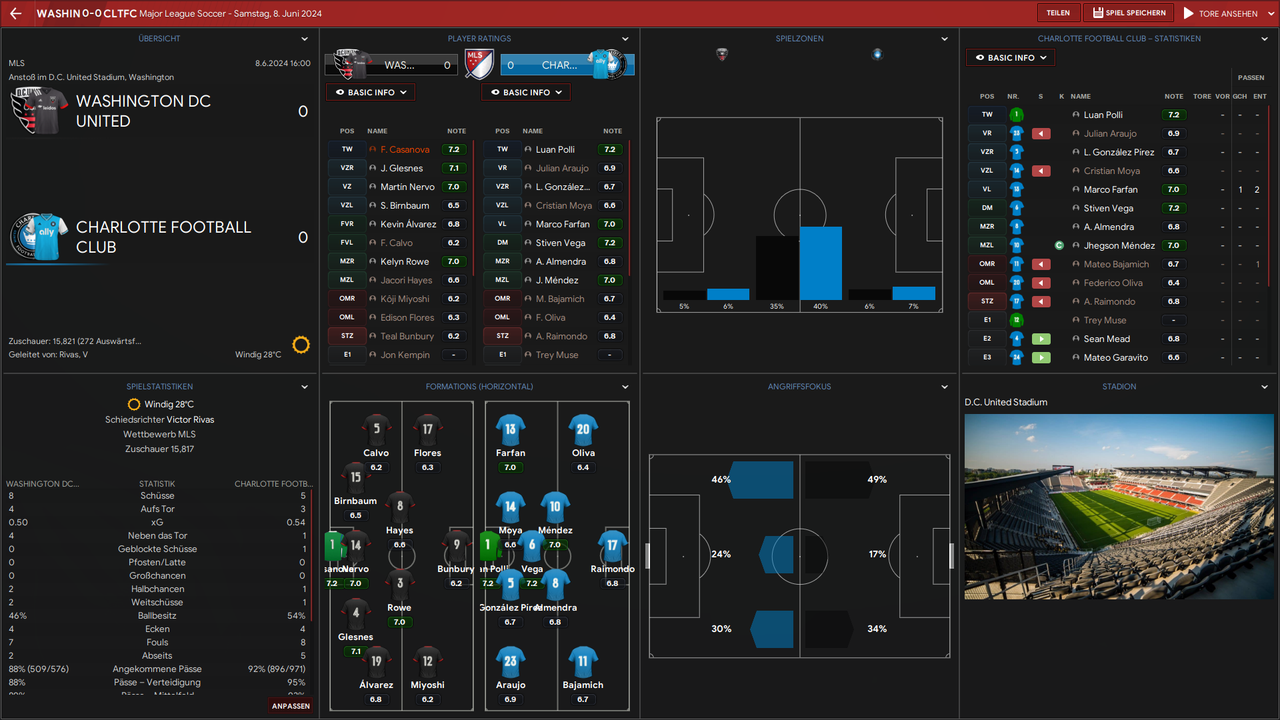Image resolution: width=1280 pixels, height=720 pixels.
Task: Select Raimondo's number 17 shirt in formation
Action: (612, 546)
